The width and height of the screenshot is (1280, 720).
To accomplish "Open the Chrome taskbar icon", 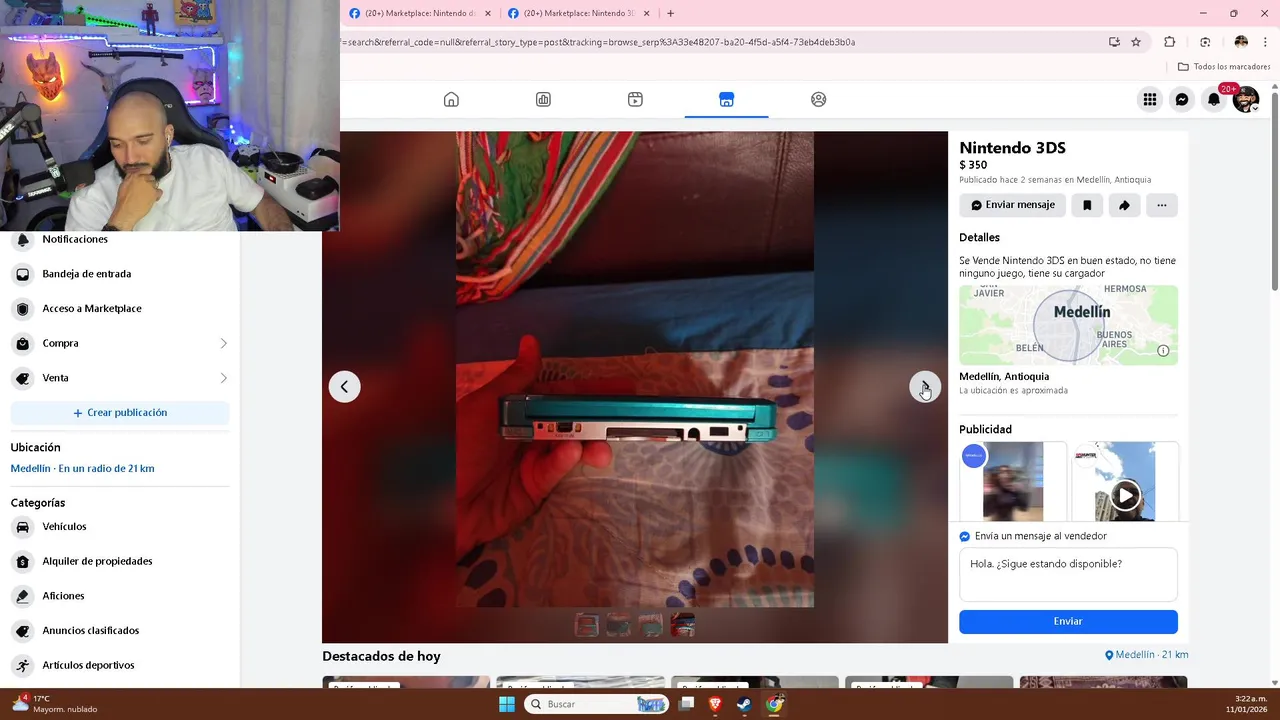I will 775,704.
